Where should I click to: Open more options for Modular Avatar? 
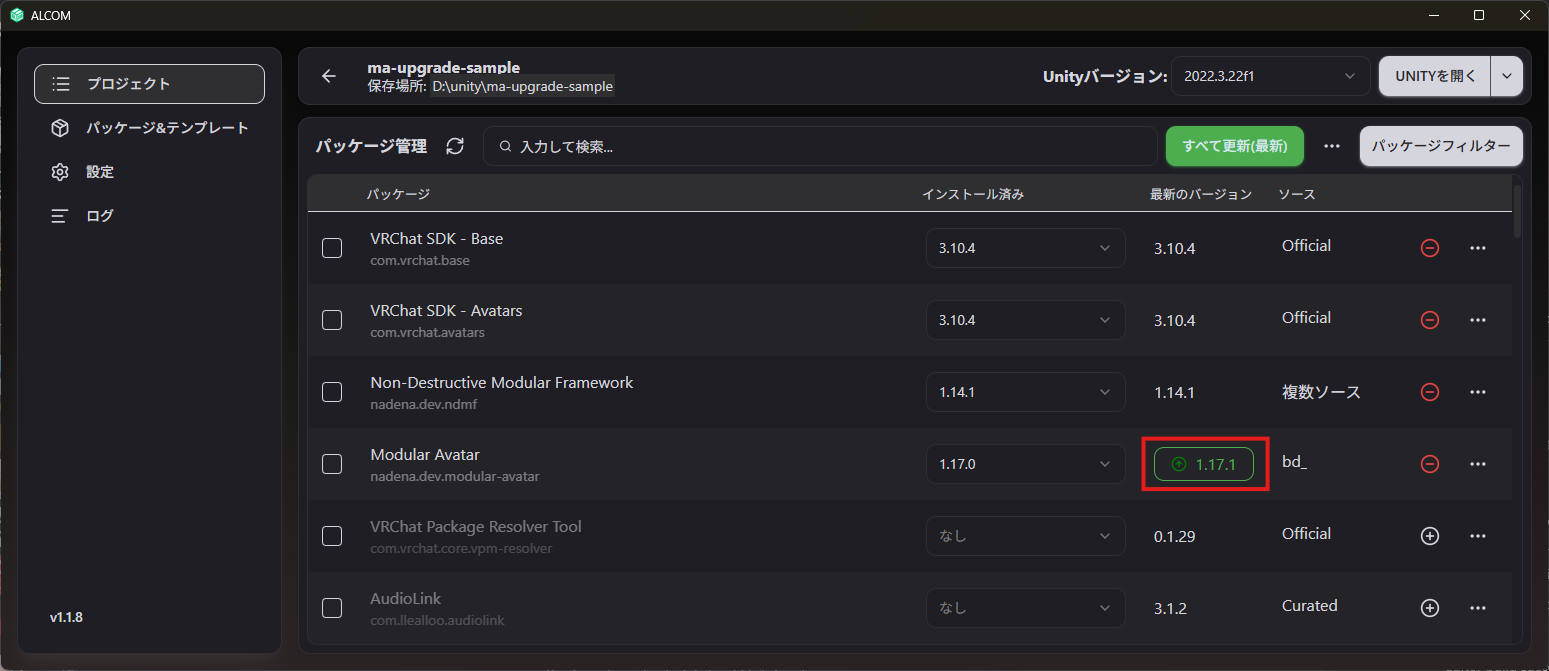[1478, 464]
